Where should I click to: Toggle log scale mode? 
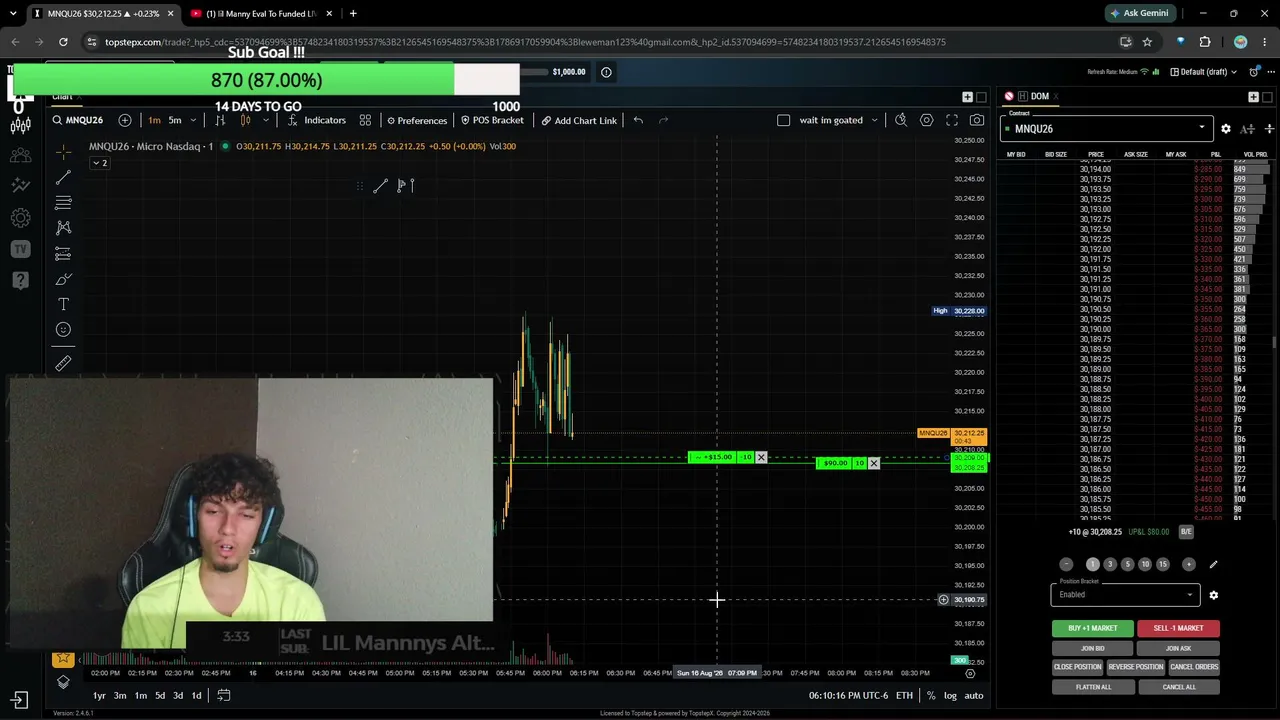tap(950, 695)
